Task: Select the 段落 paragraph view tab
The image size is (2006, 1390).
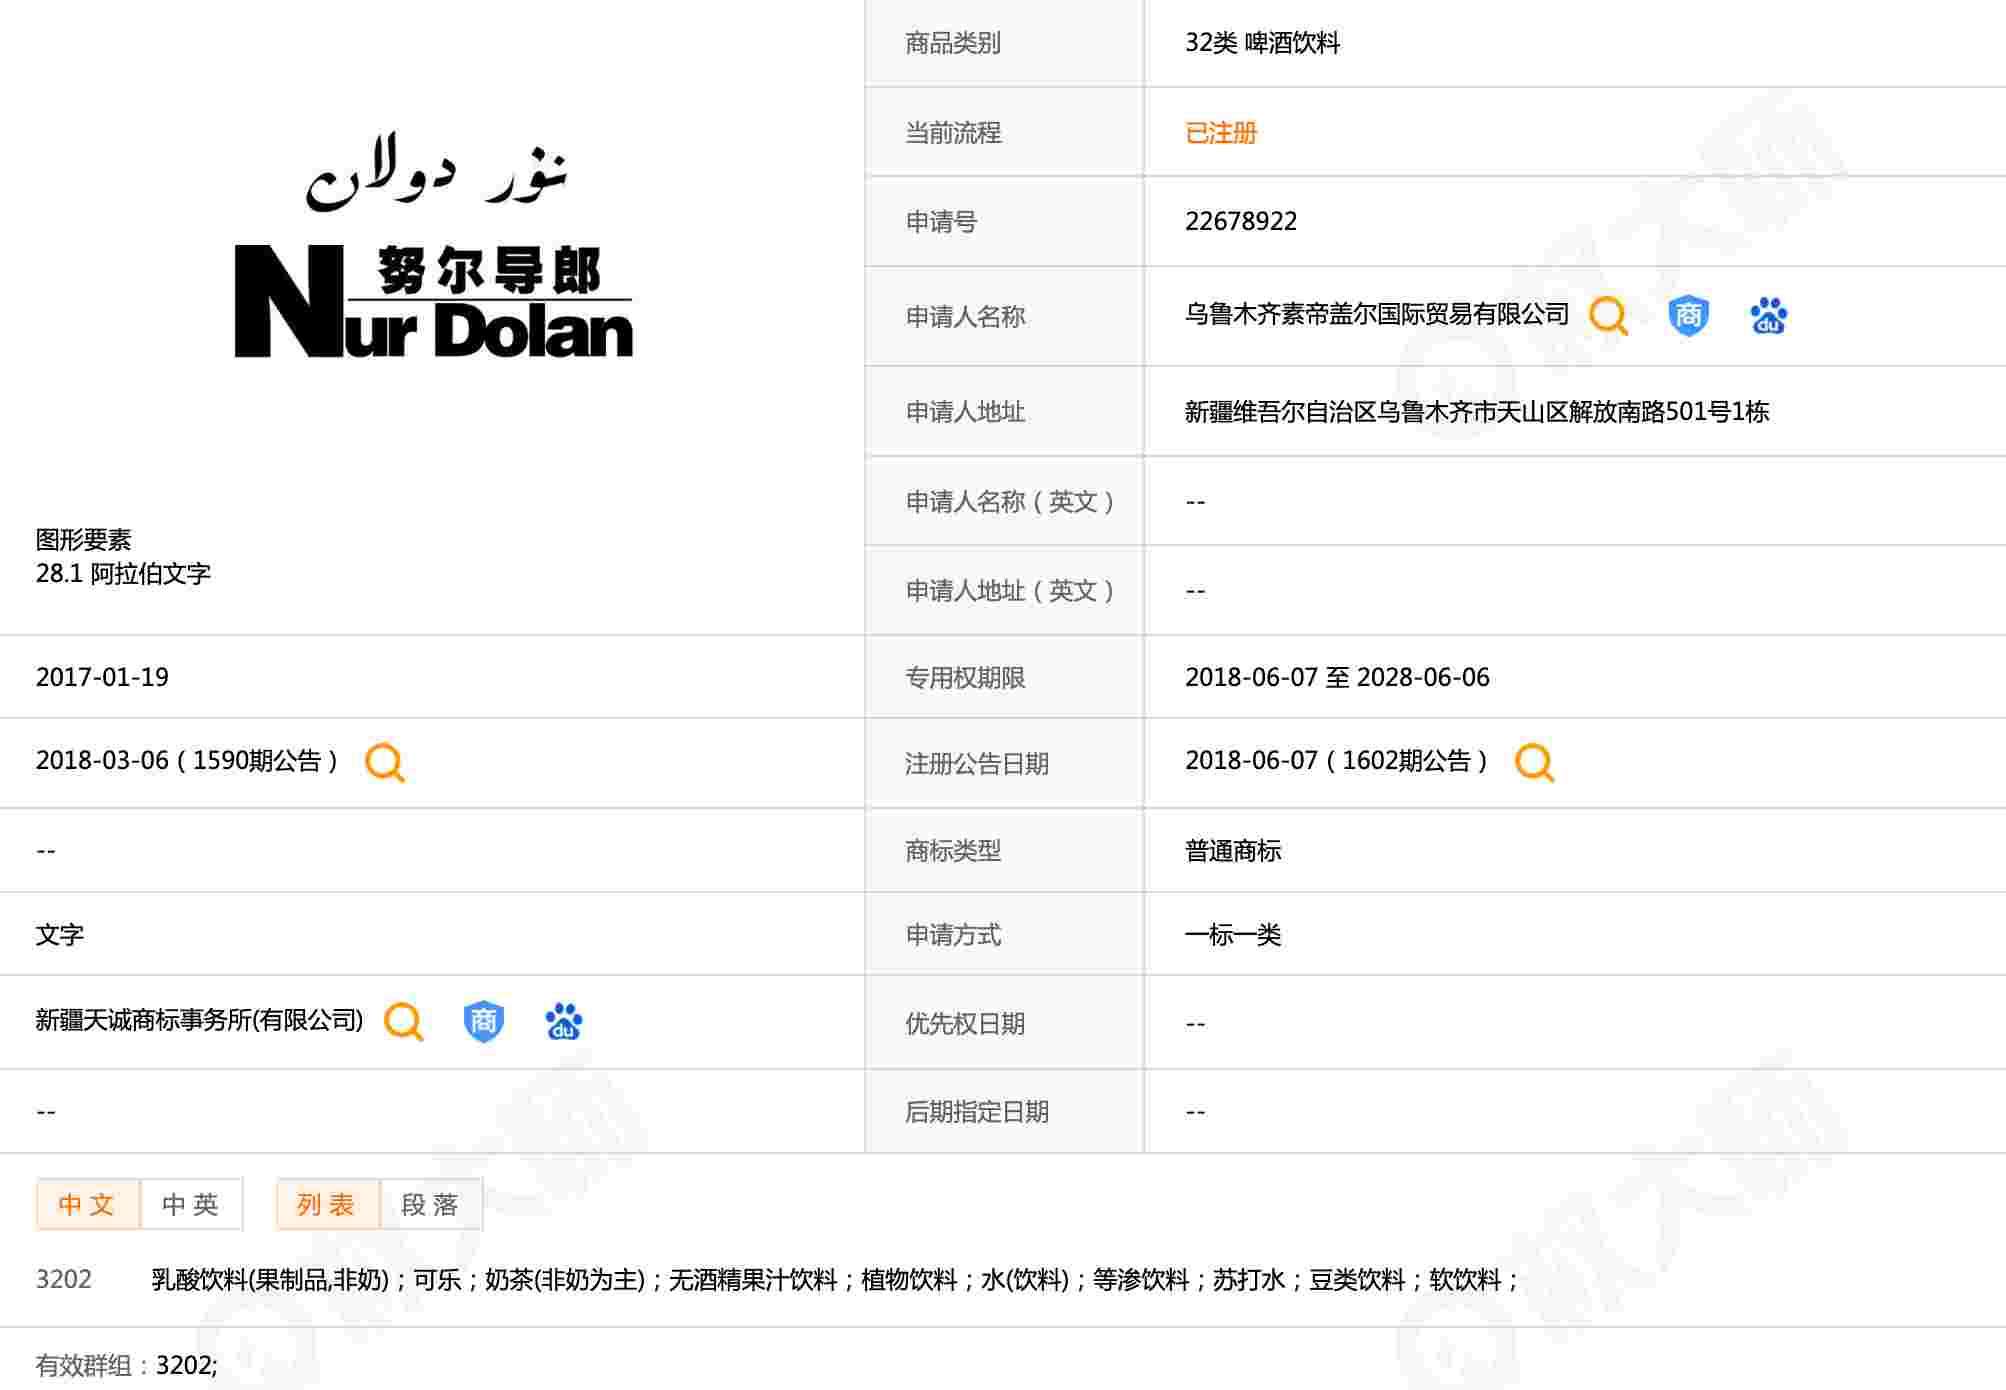Action: click(x=431, y=1204)
